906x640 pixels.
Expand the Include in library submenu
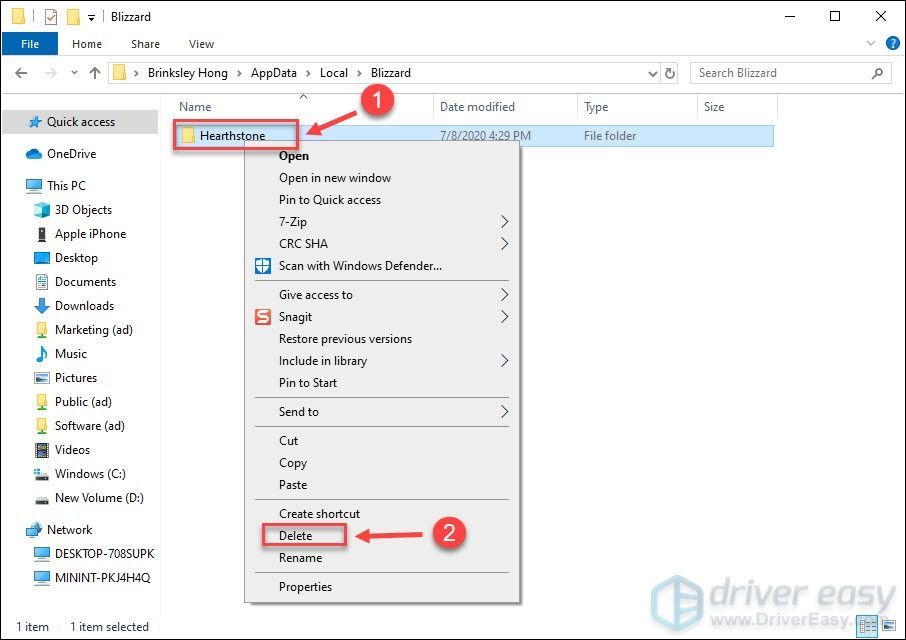click(382, 361)
